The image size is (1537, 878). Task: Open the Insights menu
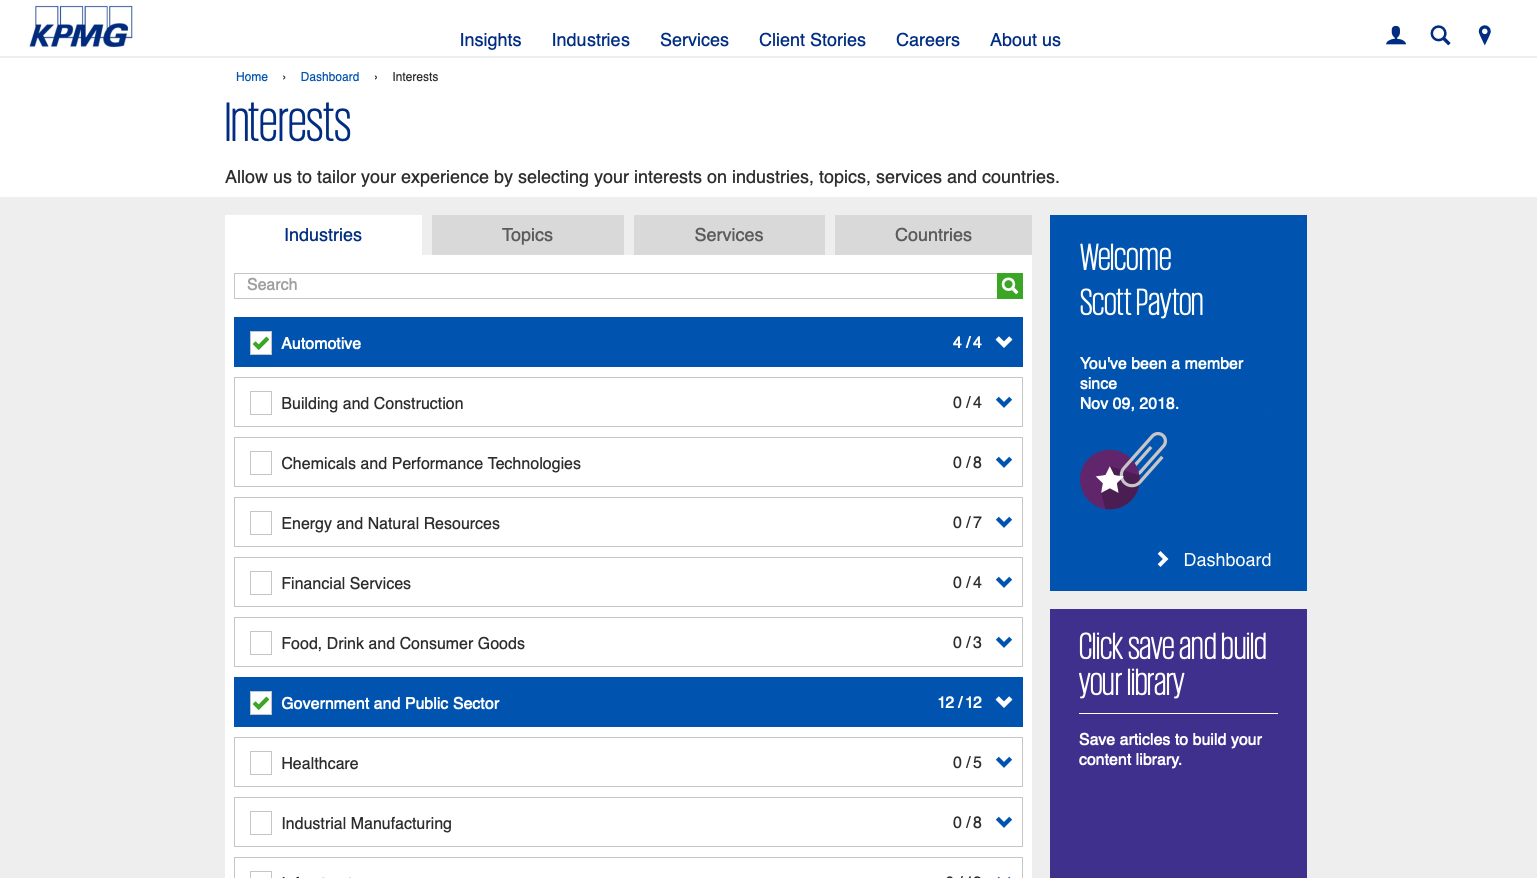(x=490, y=40)
